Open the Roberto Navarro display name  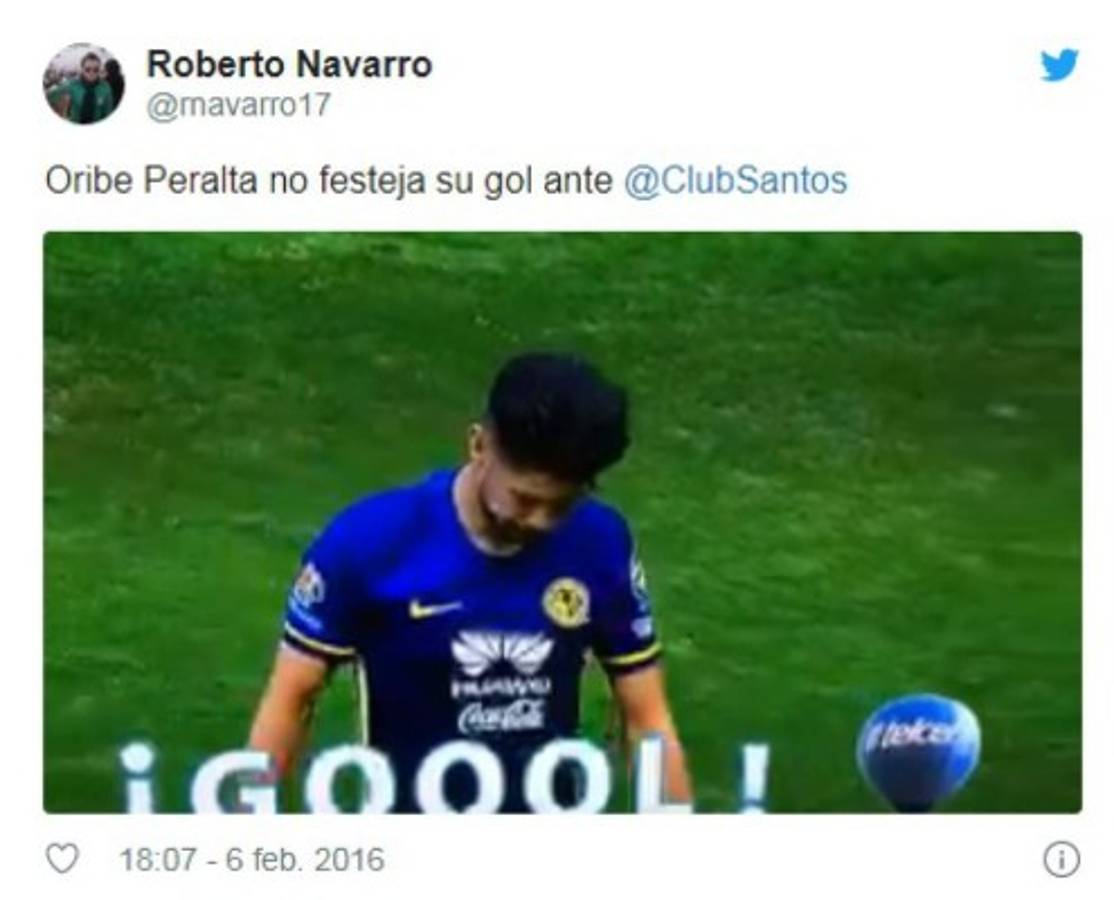[289, 65]
